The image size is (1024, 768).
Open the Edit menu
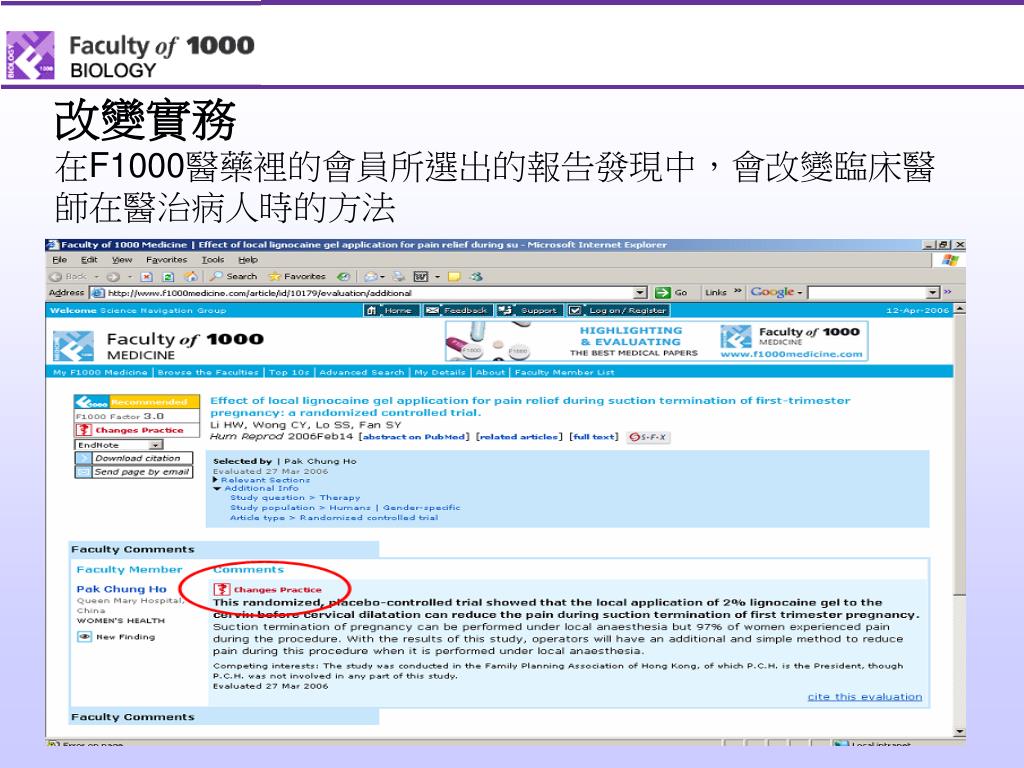pyautogui.click(x=89, y=260)
